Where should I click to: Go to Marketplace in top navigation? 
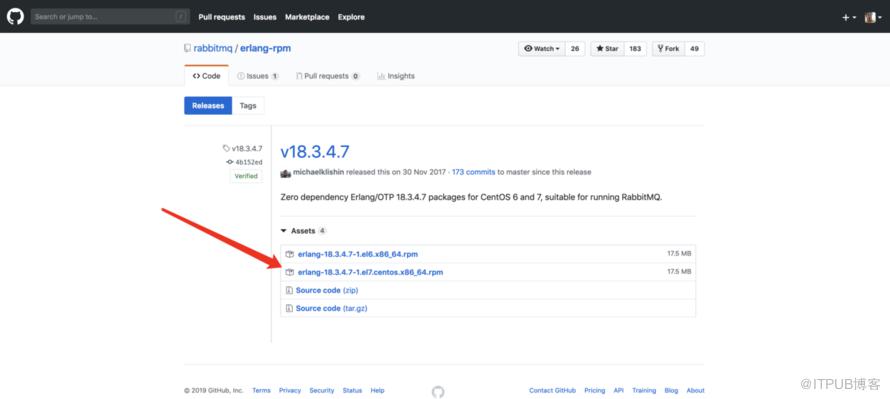tap(307, 17)
